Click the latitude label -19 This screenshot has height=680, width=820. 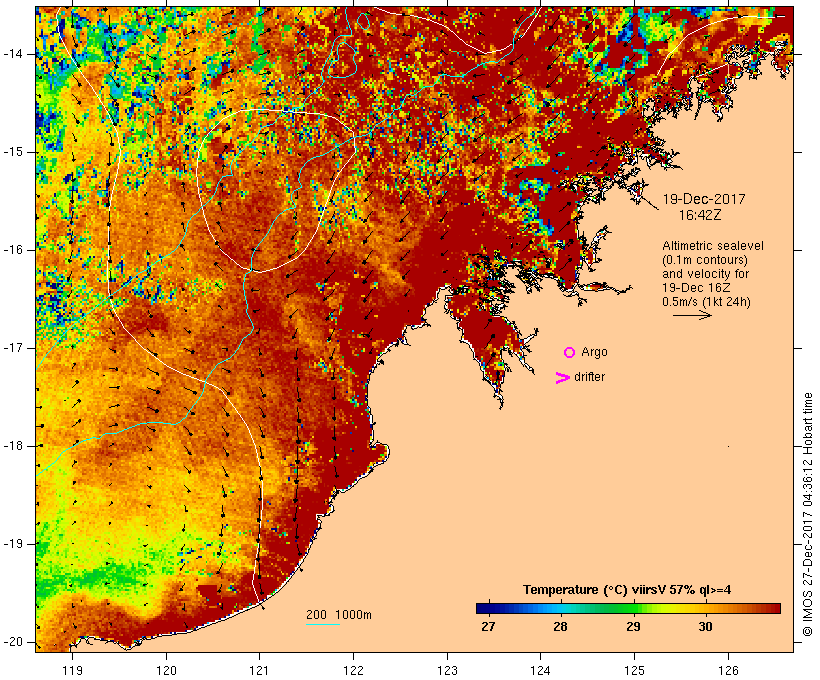(13, 544)
